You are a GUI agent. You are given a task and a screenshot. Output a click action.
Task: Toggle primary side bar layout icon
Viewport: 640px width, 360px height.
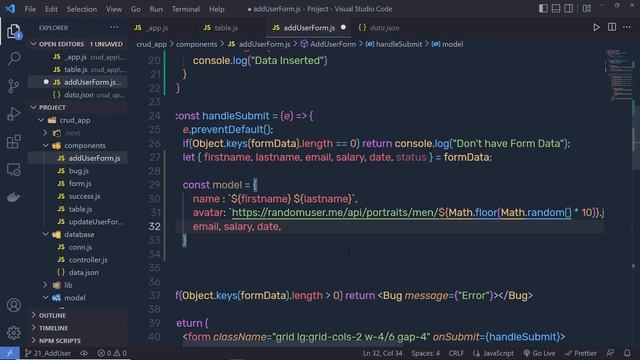click(543, 9)
